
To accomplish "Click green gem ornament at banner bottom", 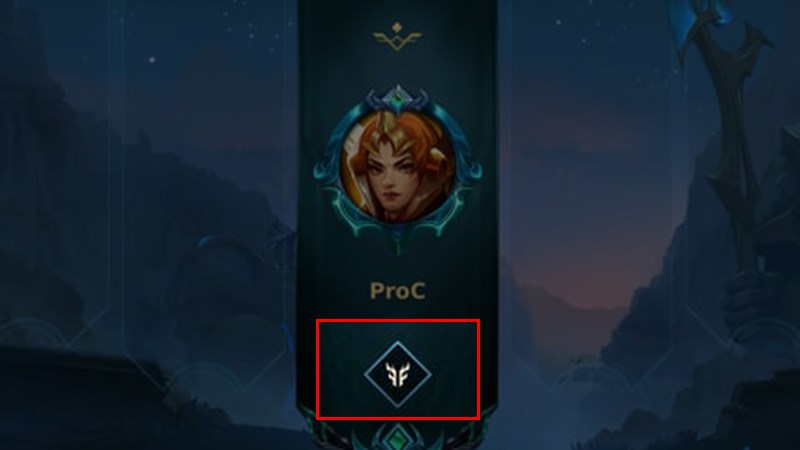I will 398,438.
